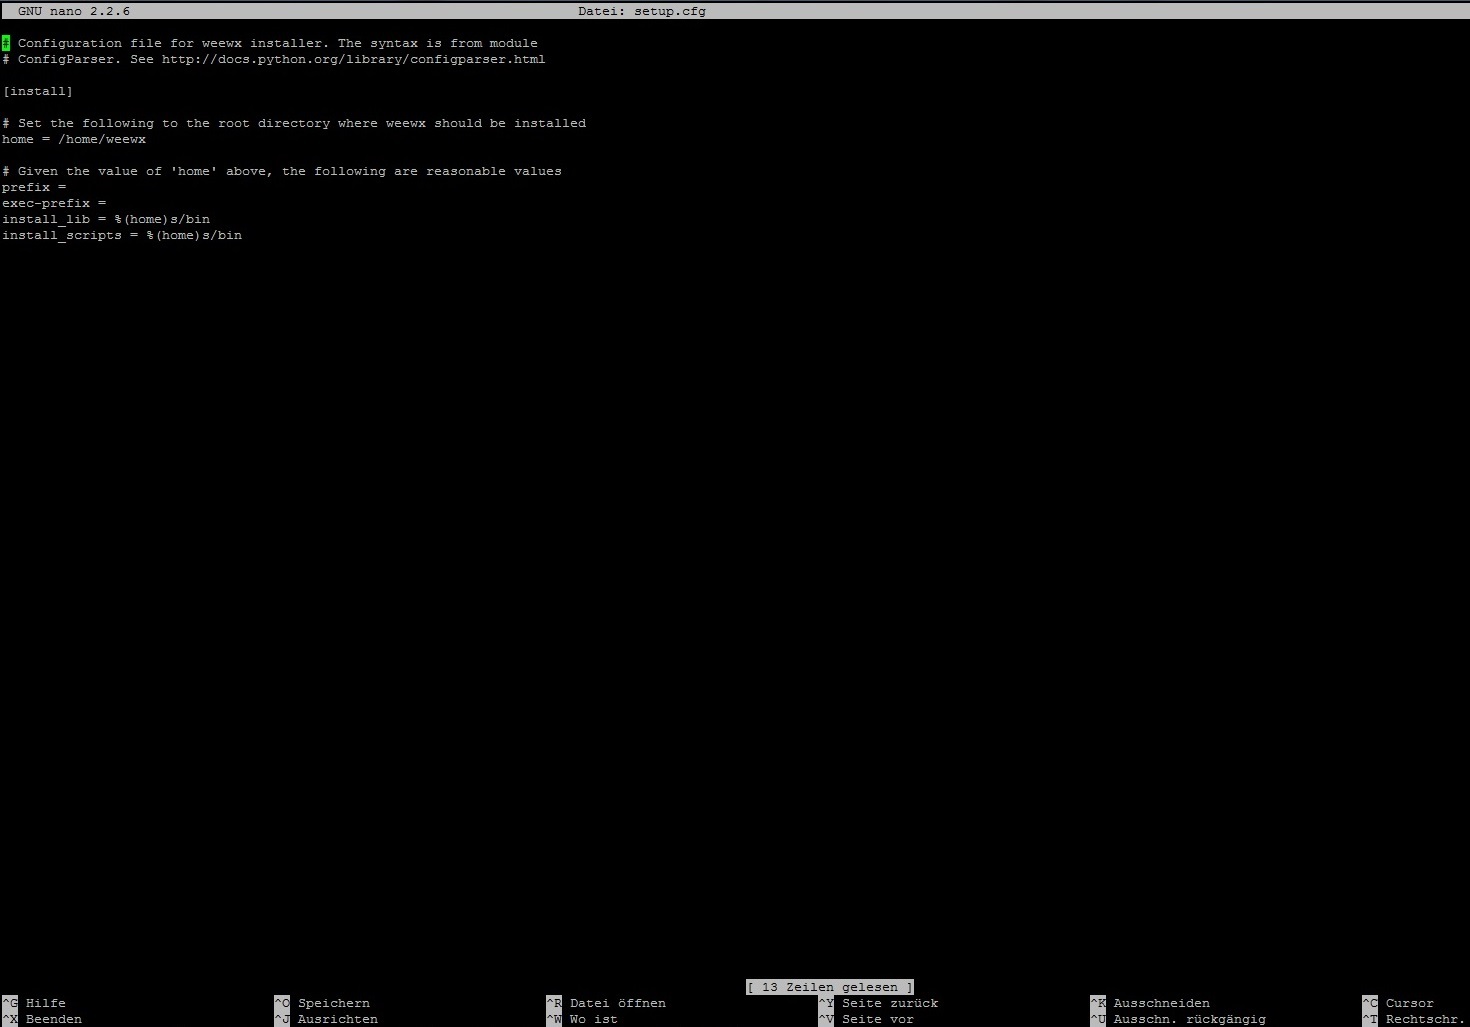Click the ^X Beenden shortcut label

tap(42, 1019)
